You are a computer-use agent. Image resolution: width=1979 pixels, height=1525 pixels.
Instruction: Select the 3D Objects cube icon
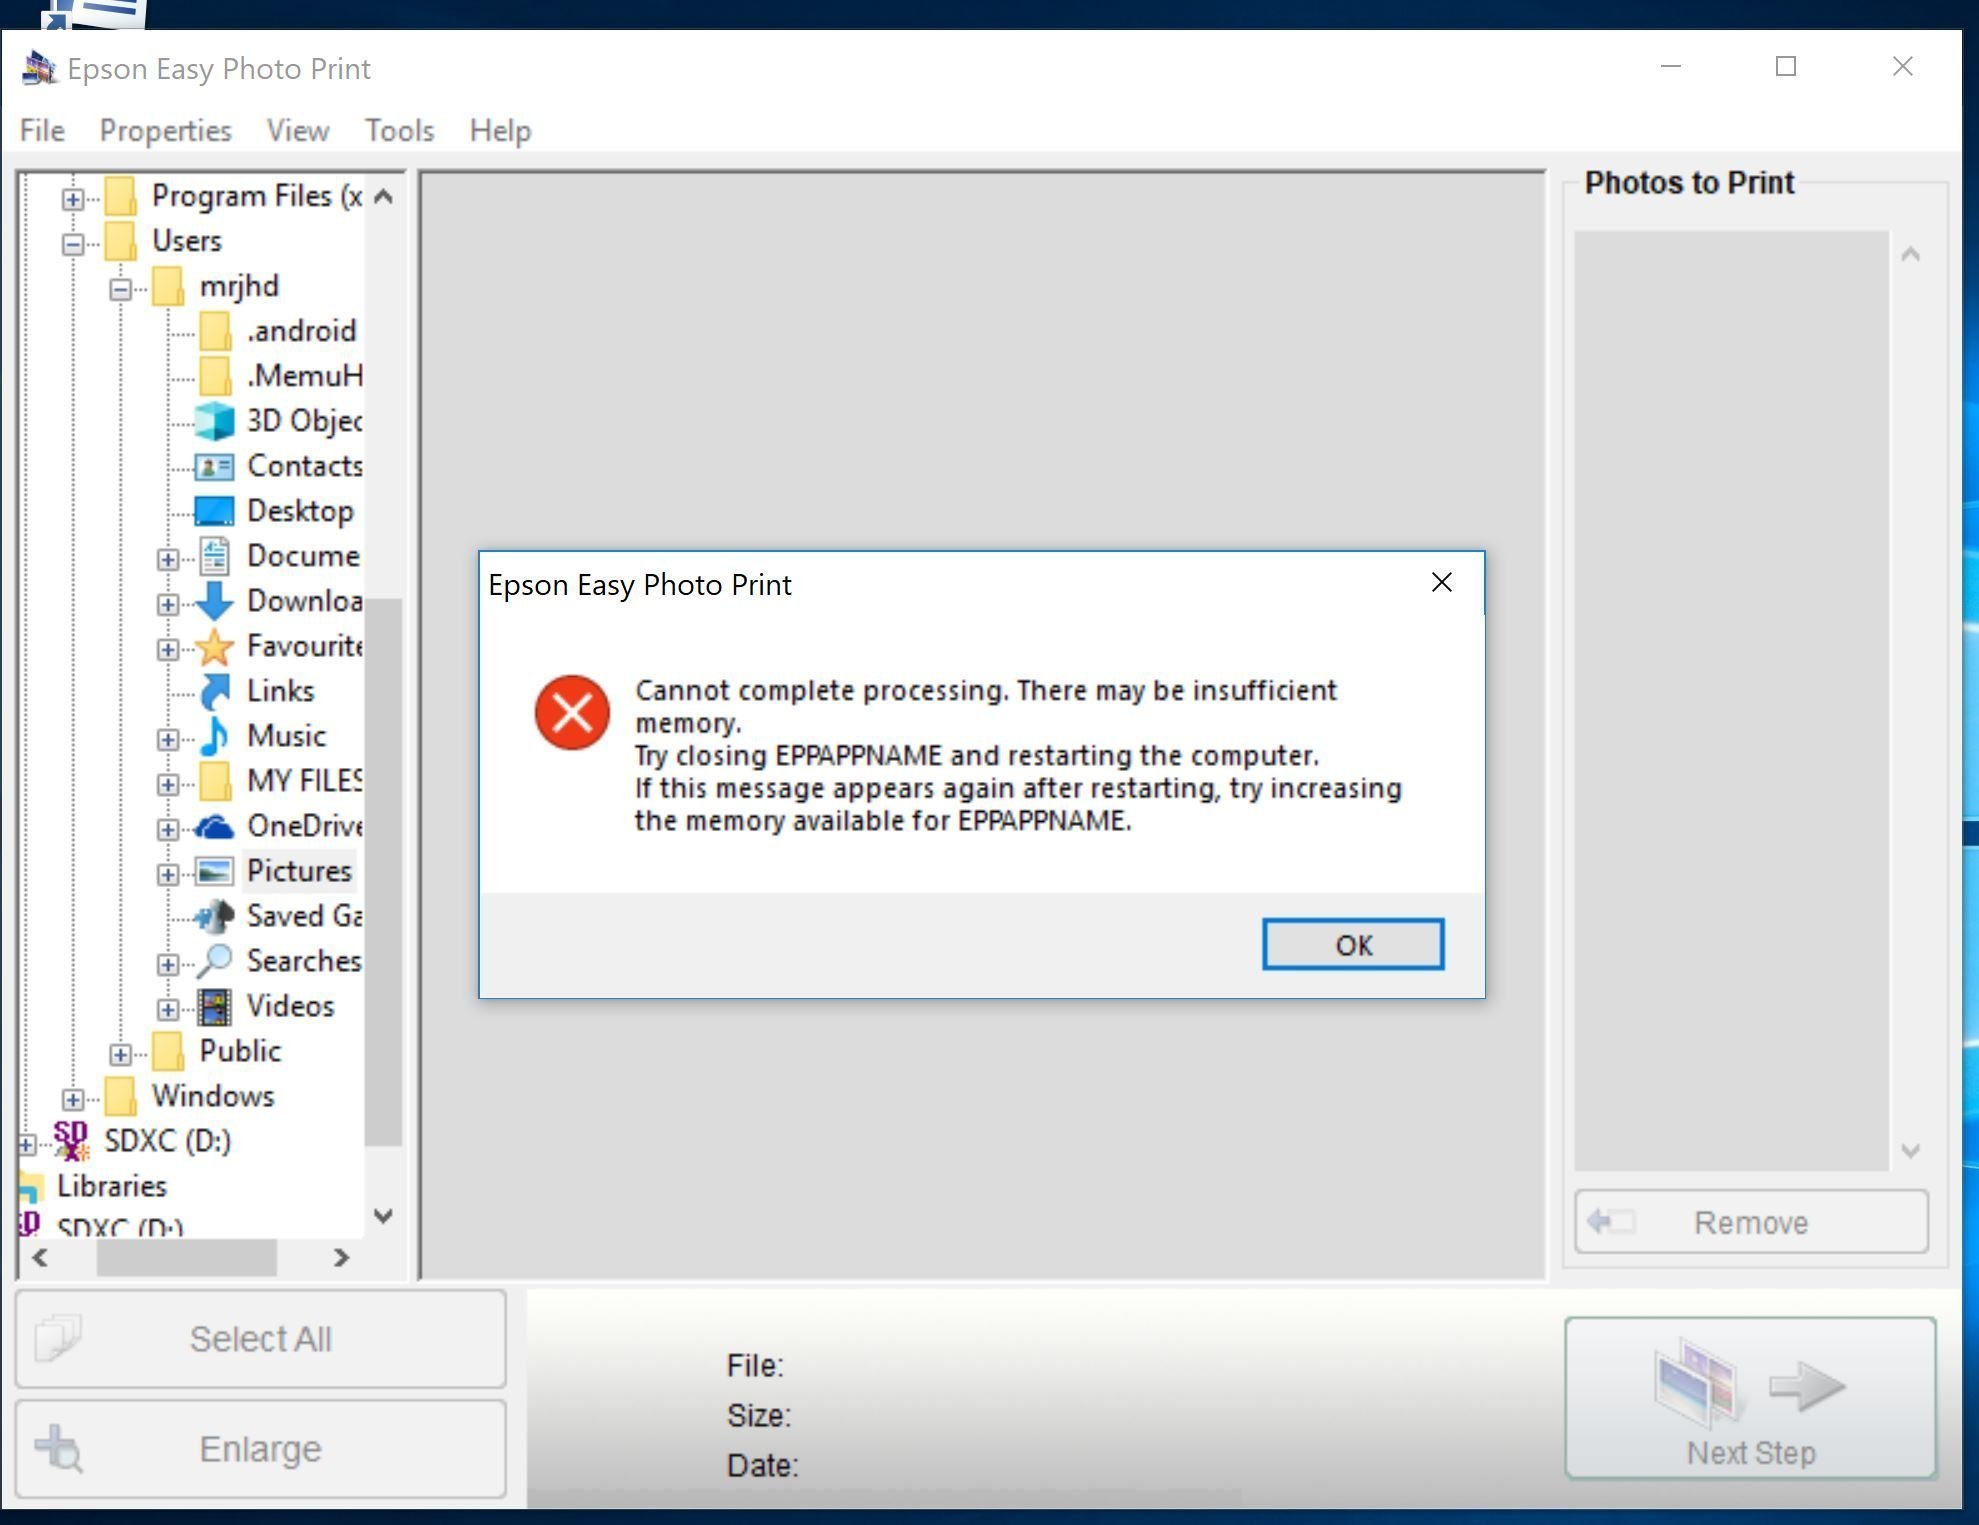click(x=214, y=421)
